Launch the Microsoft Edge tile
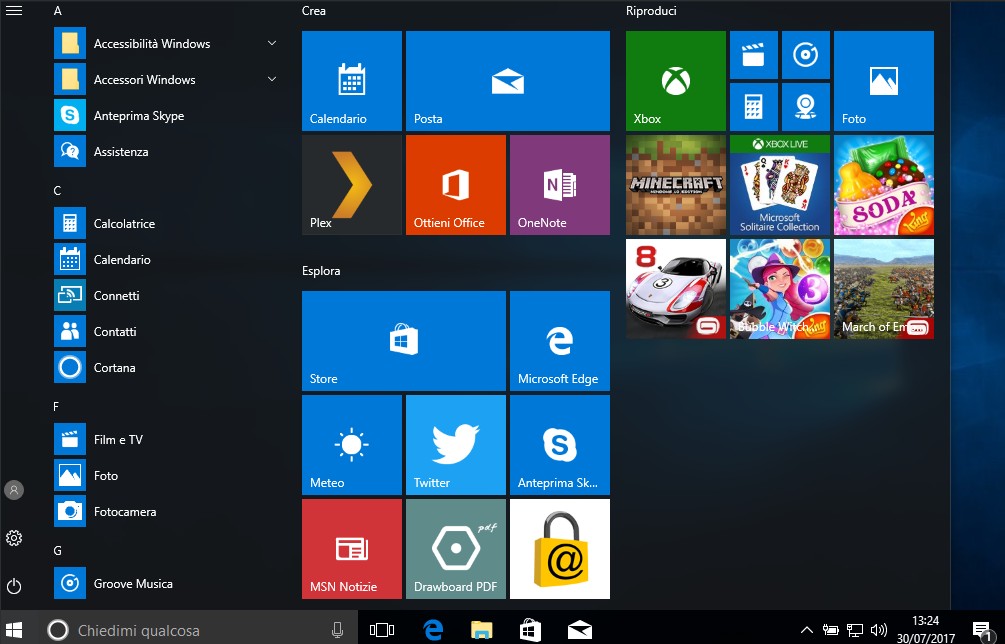The image size is (1005, 644). (560, 341)
